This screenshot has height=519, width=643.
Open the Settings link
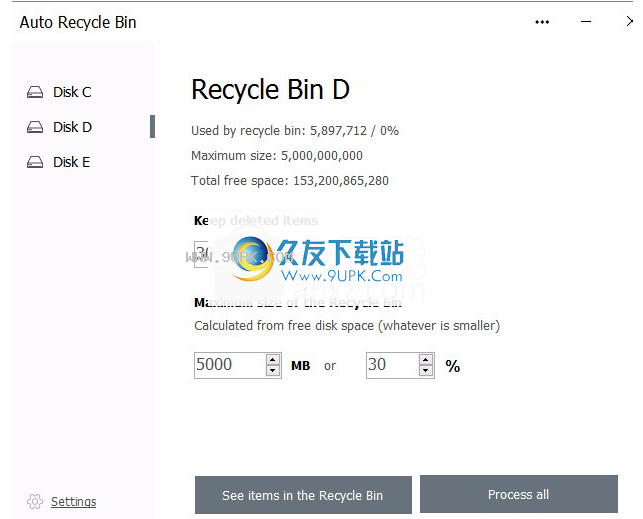pyautogui.click(x=73, y=501)
